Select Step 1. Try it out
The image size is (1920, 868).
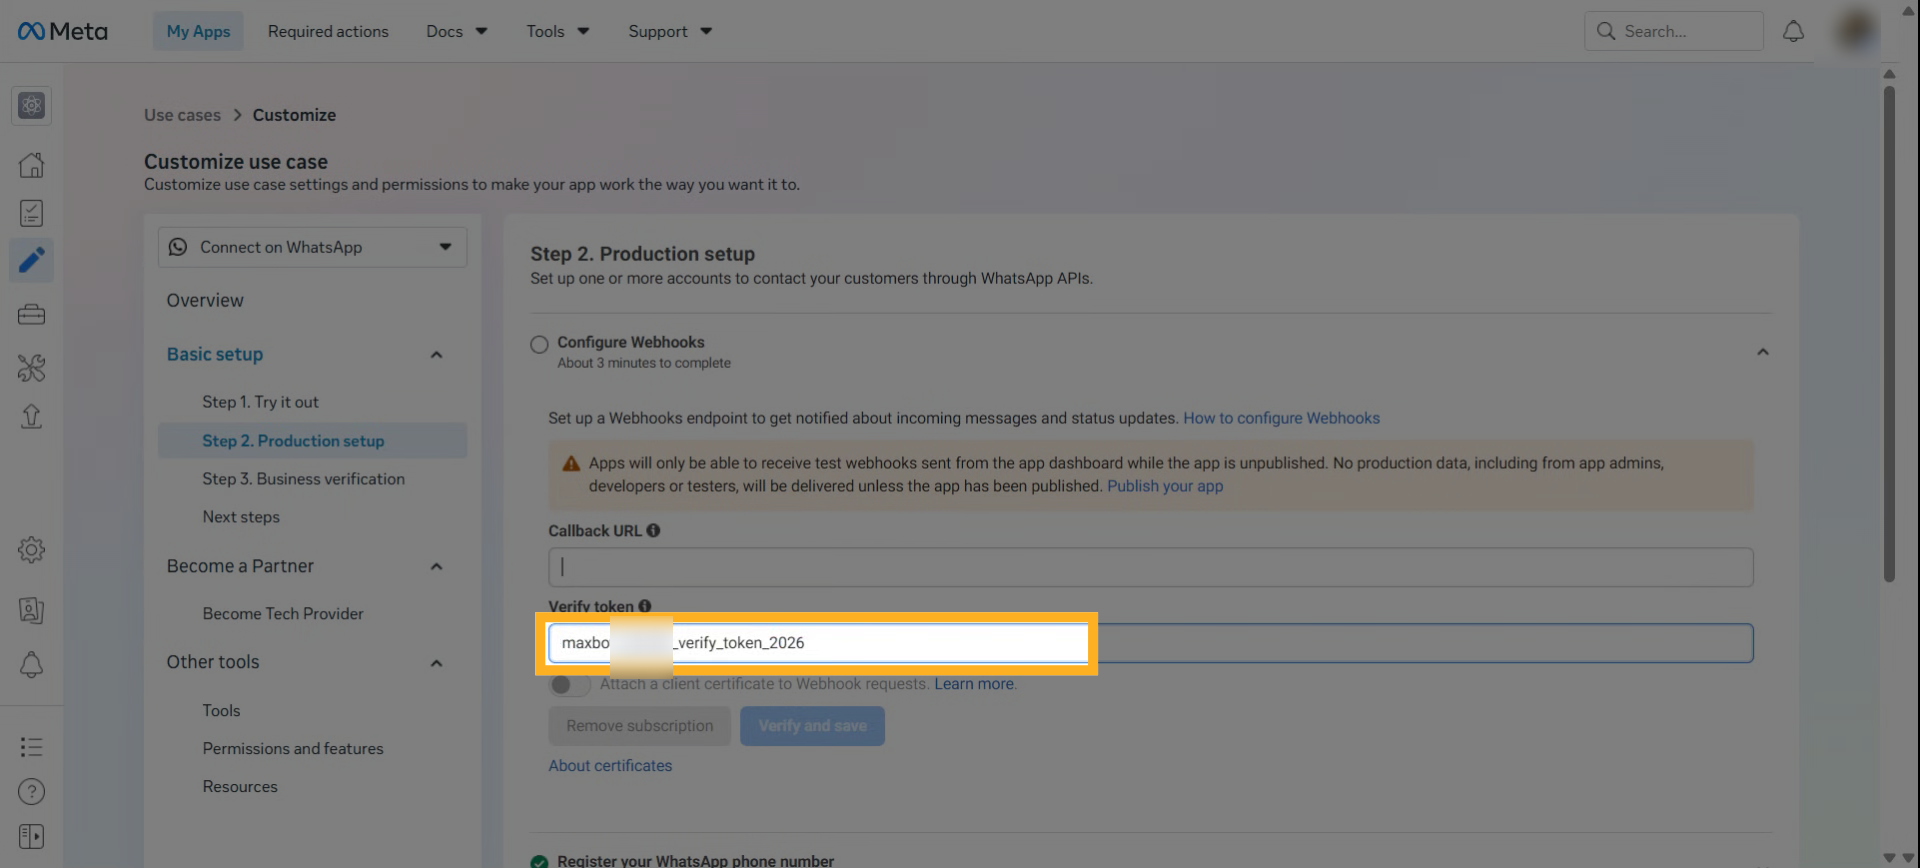[x=260, y=402]
